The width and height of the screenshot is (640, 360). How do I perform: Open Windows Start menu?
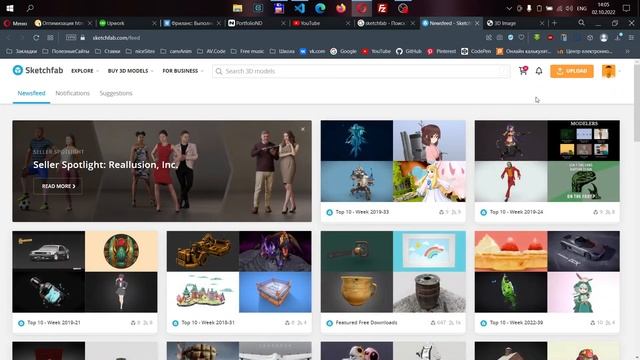pos(10,8)
